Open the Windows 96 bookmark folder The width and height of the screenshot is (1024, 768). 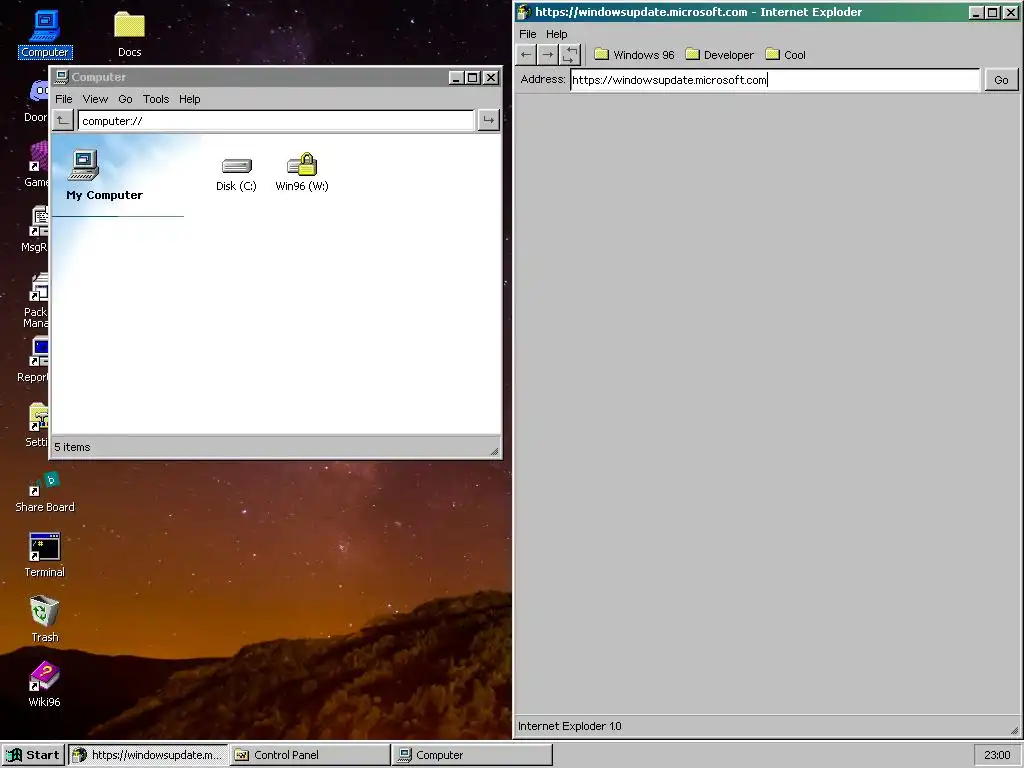point(634,55)
